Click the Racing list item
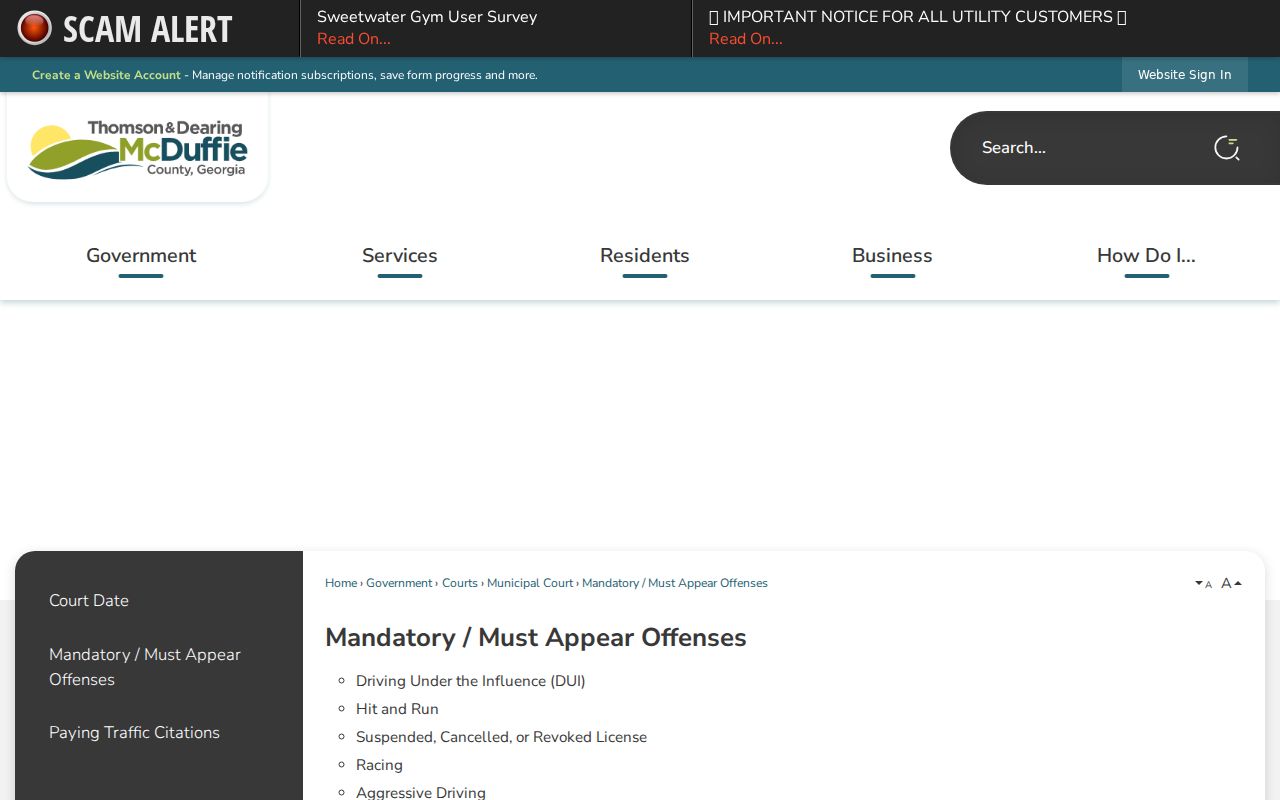1280x800 pixels. pos(379,765)
